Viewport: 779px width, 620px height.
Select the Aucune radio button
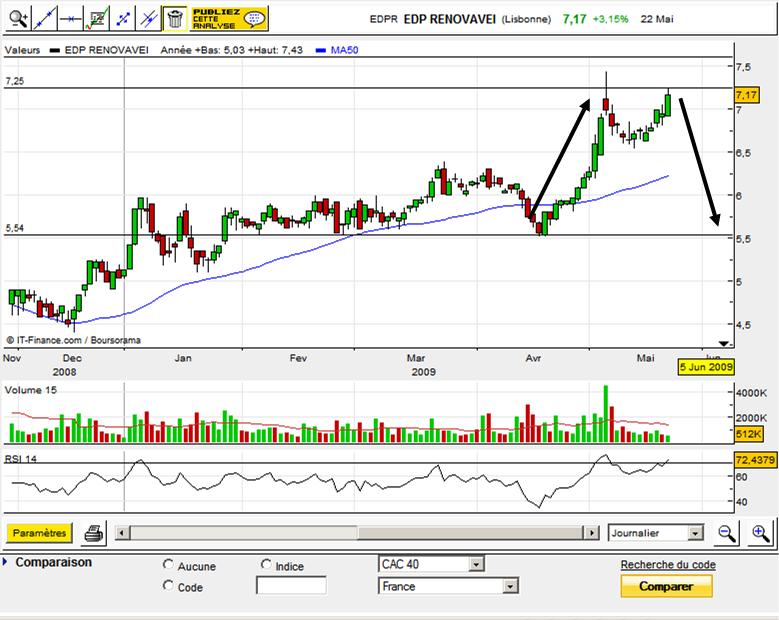168,565
